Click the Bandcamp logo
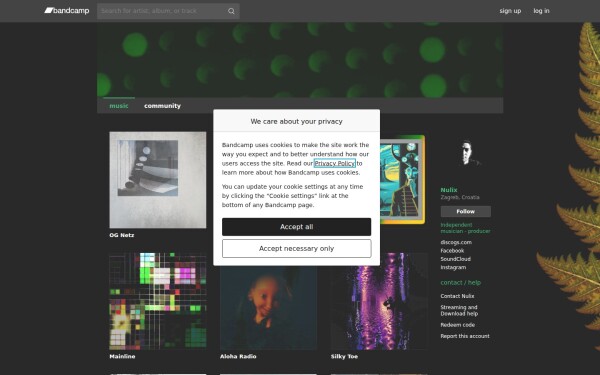600x375 pixels. 67,11
